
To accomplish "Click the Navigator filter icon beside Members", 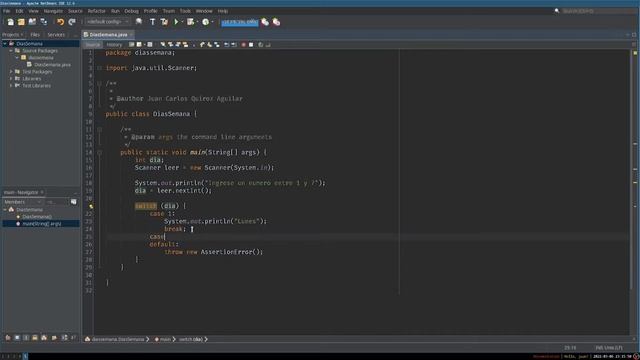I will (x=73, y=202).
